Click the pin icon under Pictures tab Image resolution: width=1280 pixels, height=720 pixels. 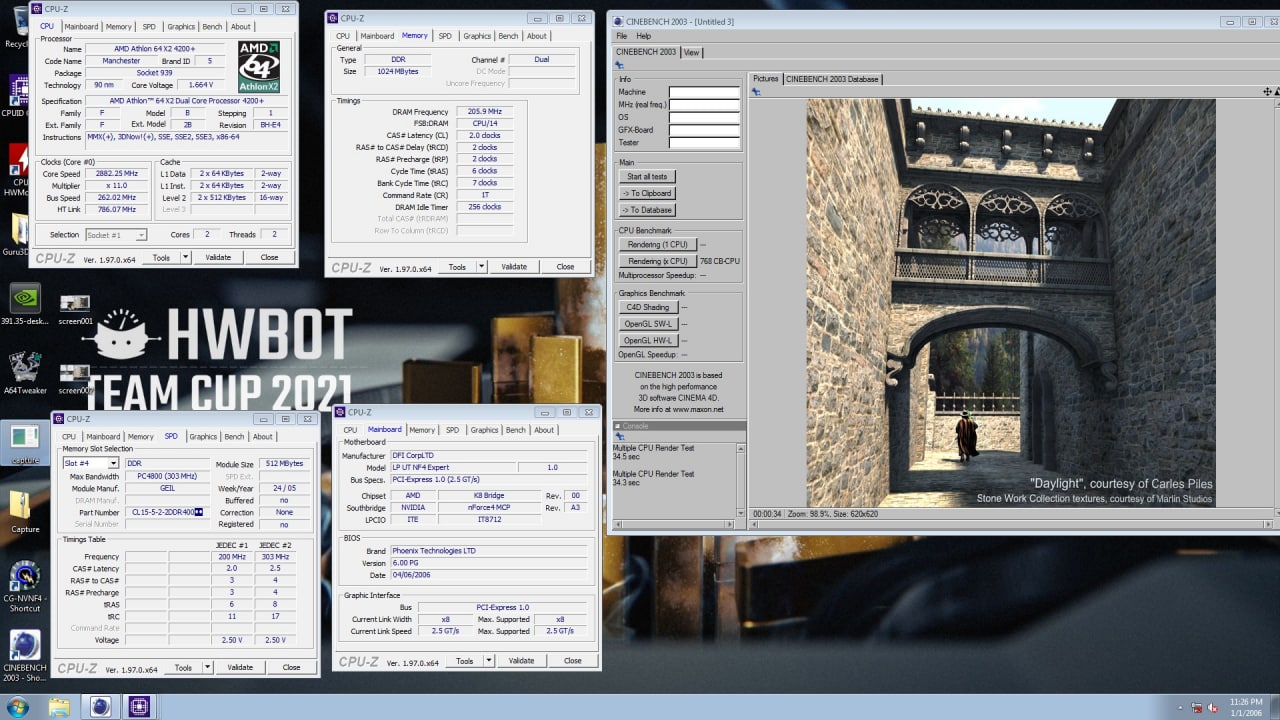click(756, 91)
